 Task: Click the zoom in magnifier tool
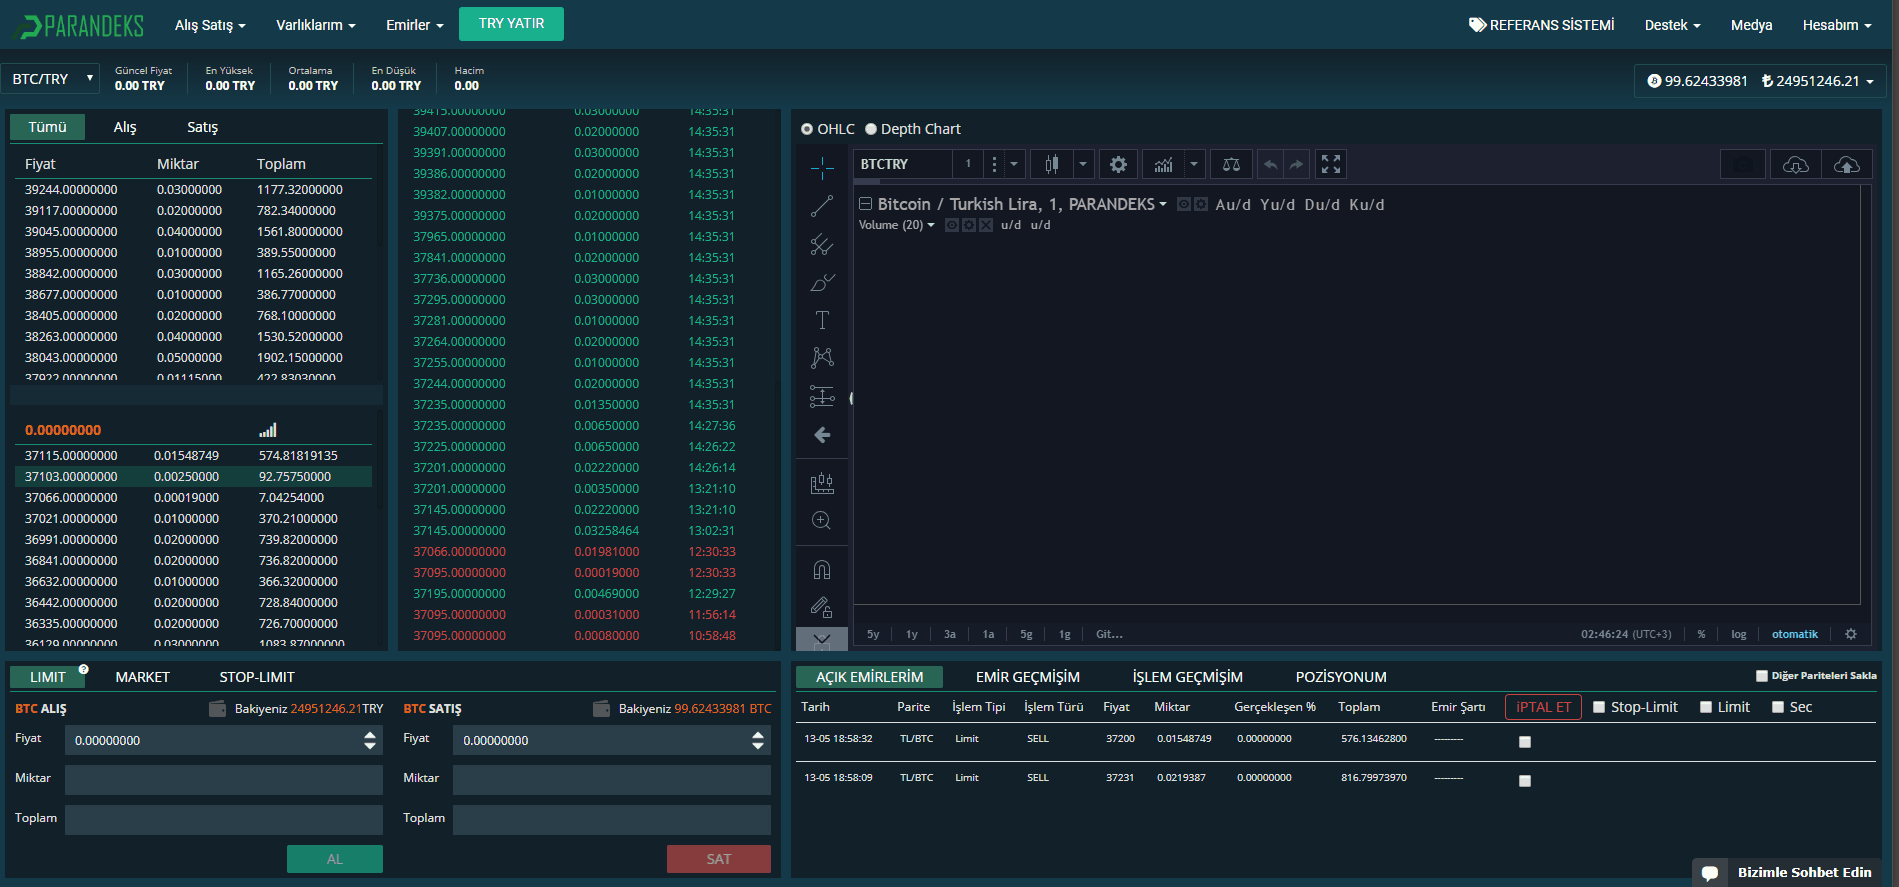point(822,521)
